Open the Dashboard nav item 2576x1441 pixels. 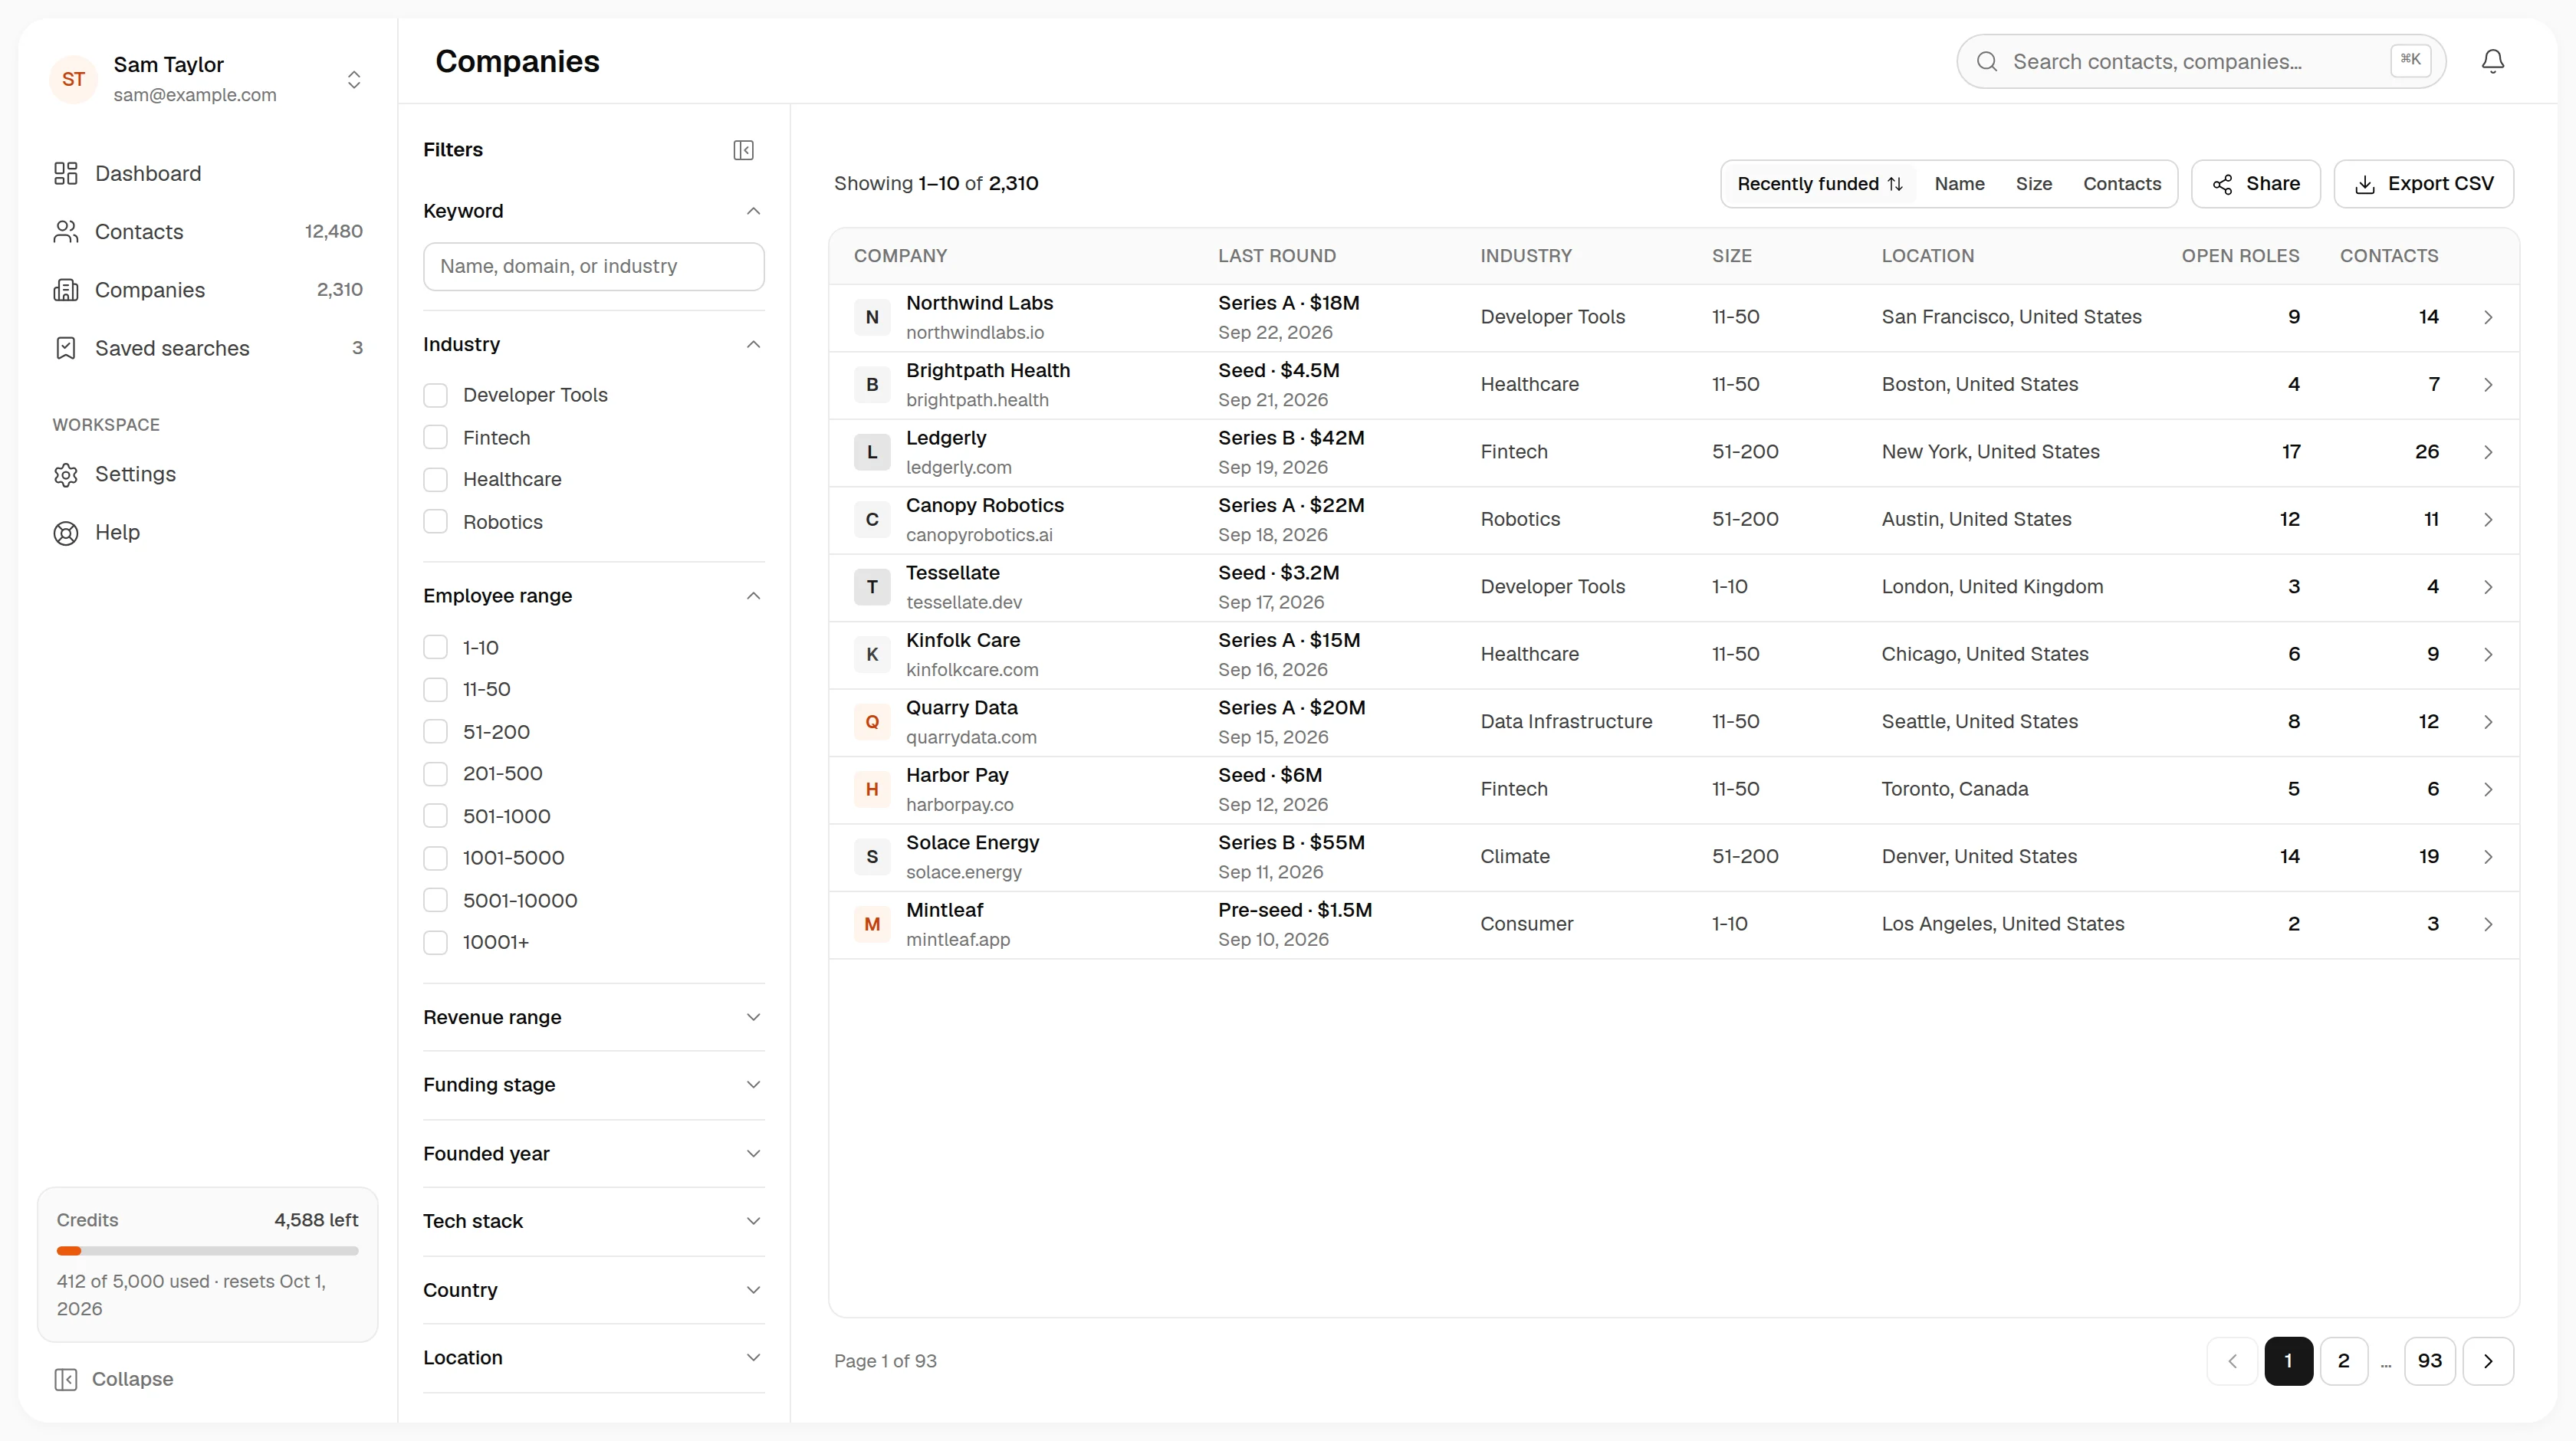[x=208, y=174]
